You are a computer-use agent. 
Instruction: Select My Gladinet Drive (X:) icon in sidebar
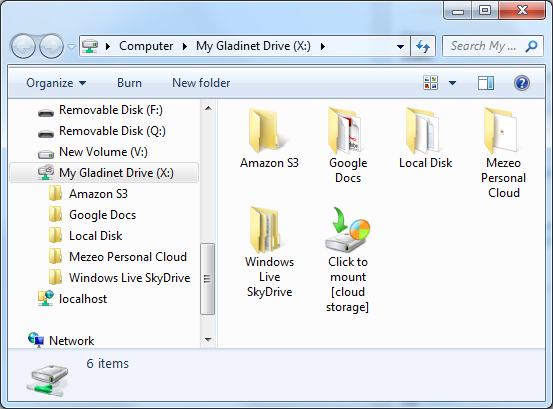(46, 173)
